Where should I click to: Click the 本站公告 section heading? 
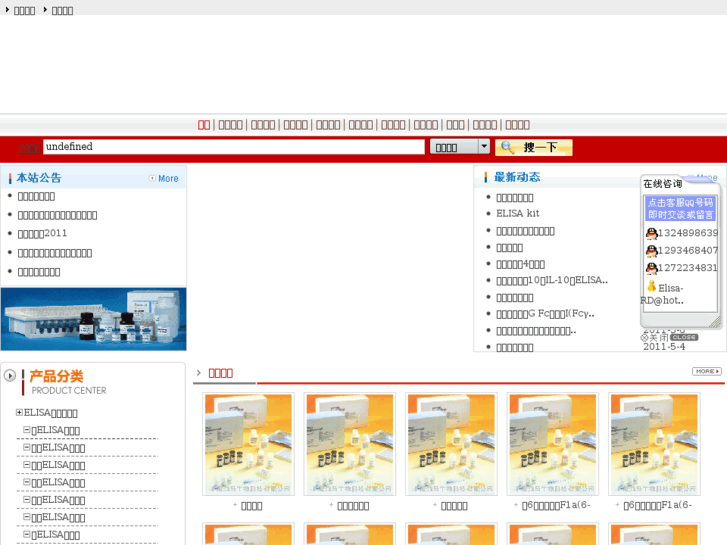(x=39, y=178)
